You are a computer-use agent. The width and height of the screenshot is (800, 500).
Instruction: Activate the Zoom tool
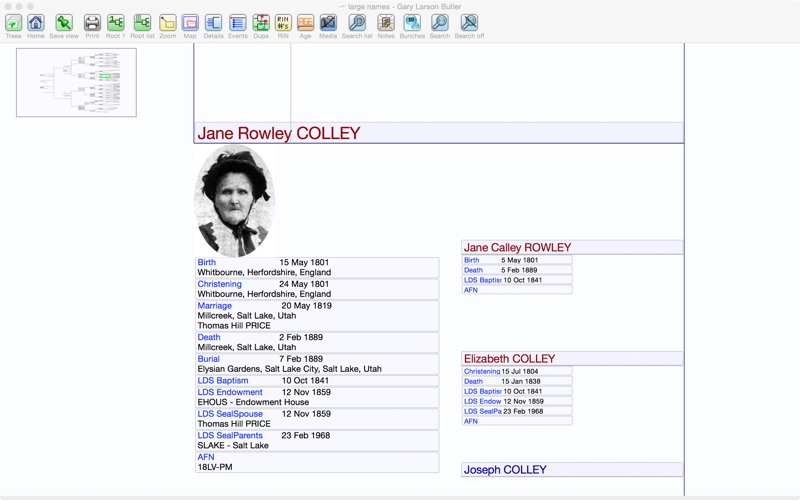click(167, 23)
